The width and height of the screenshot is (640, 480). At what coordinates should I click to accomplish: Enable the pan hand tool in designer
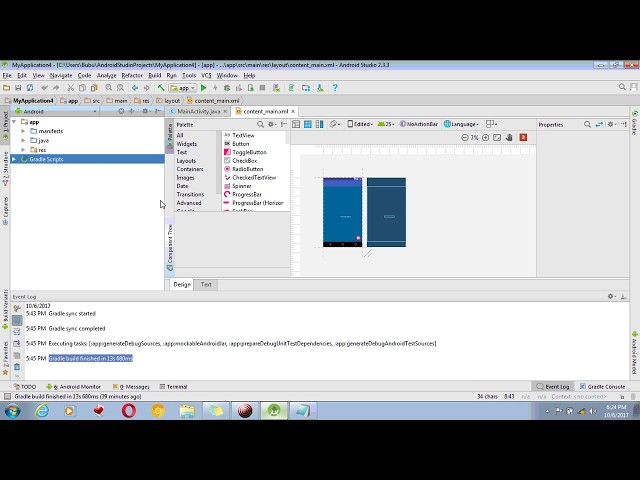[x=509, y=137]
